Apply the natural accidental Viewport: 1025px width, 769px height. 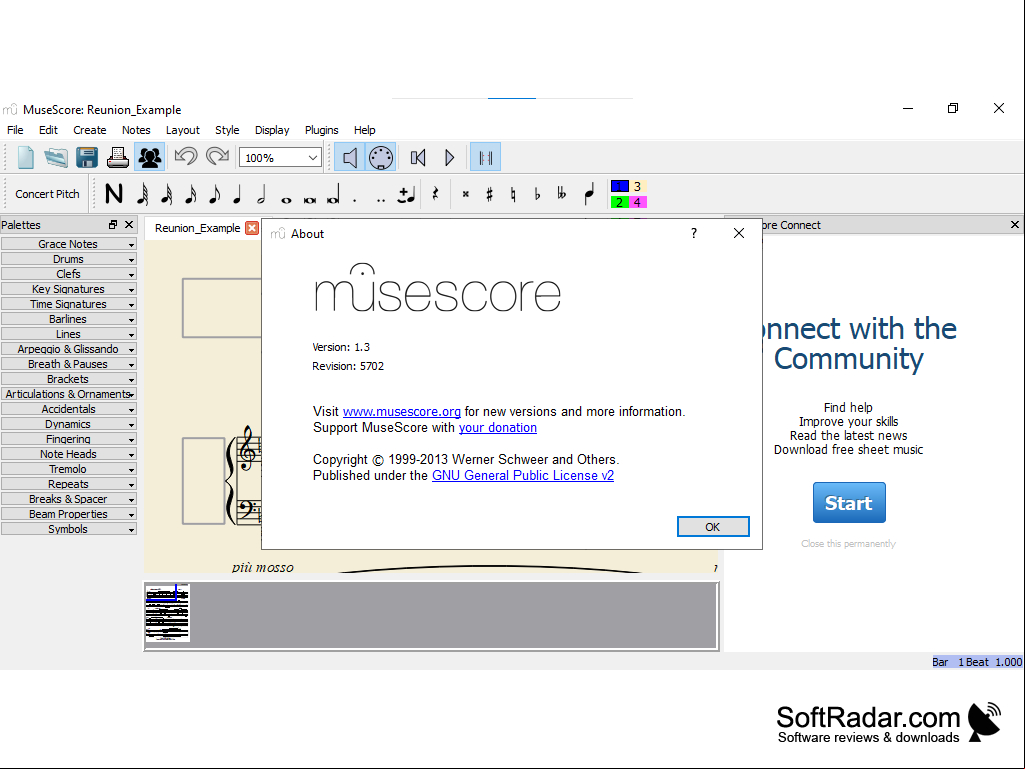[x=513, y=194]
